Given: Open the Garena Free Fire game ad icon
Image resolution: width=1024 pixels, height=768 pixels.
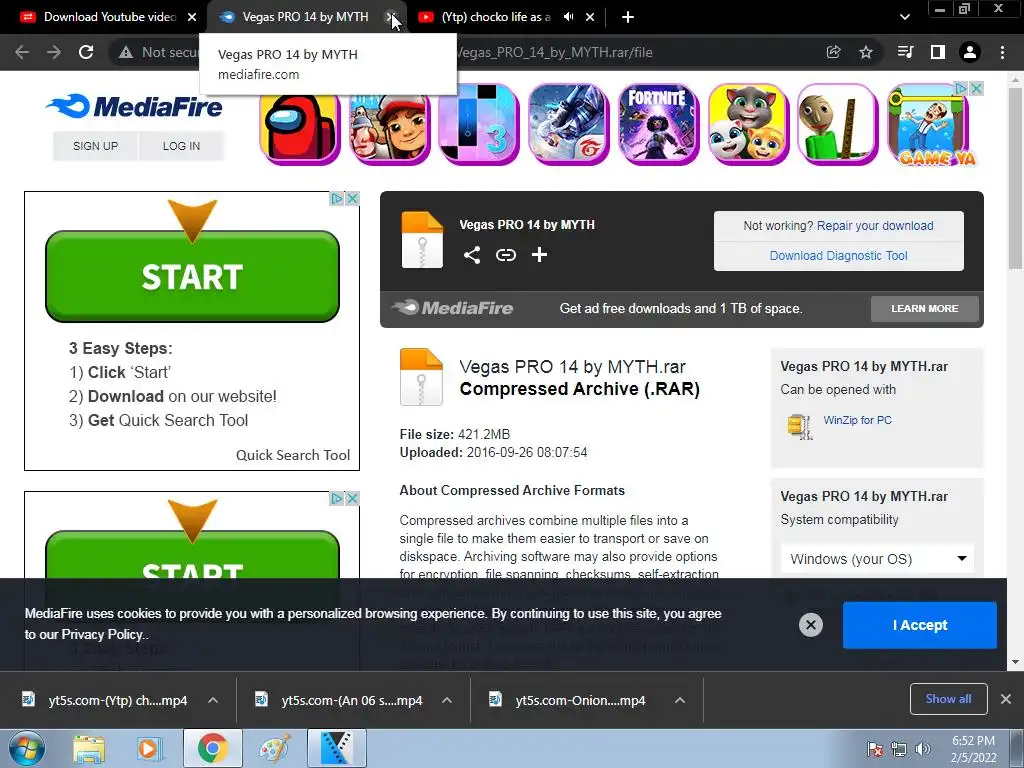Looking at the screenshot, I should 568,124.
